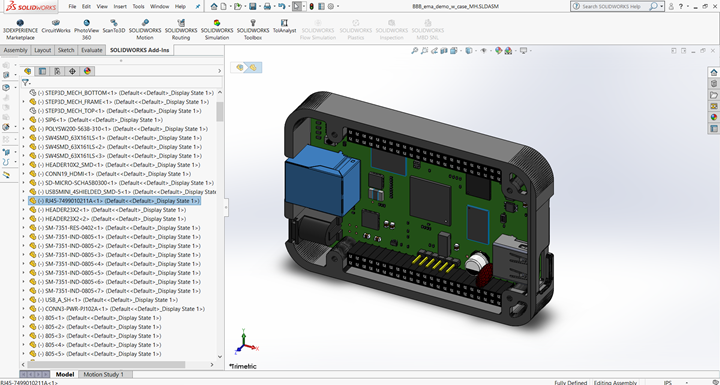Toggle the TolAnalyst add-in
The height and width of the screenshot is (385, 720).
click(x=284, y=27)
